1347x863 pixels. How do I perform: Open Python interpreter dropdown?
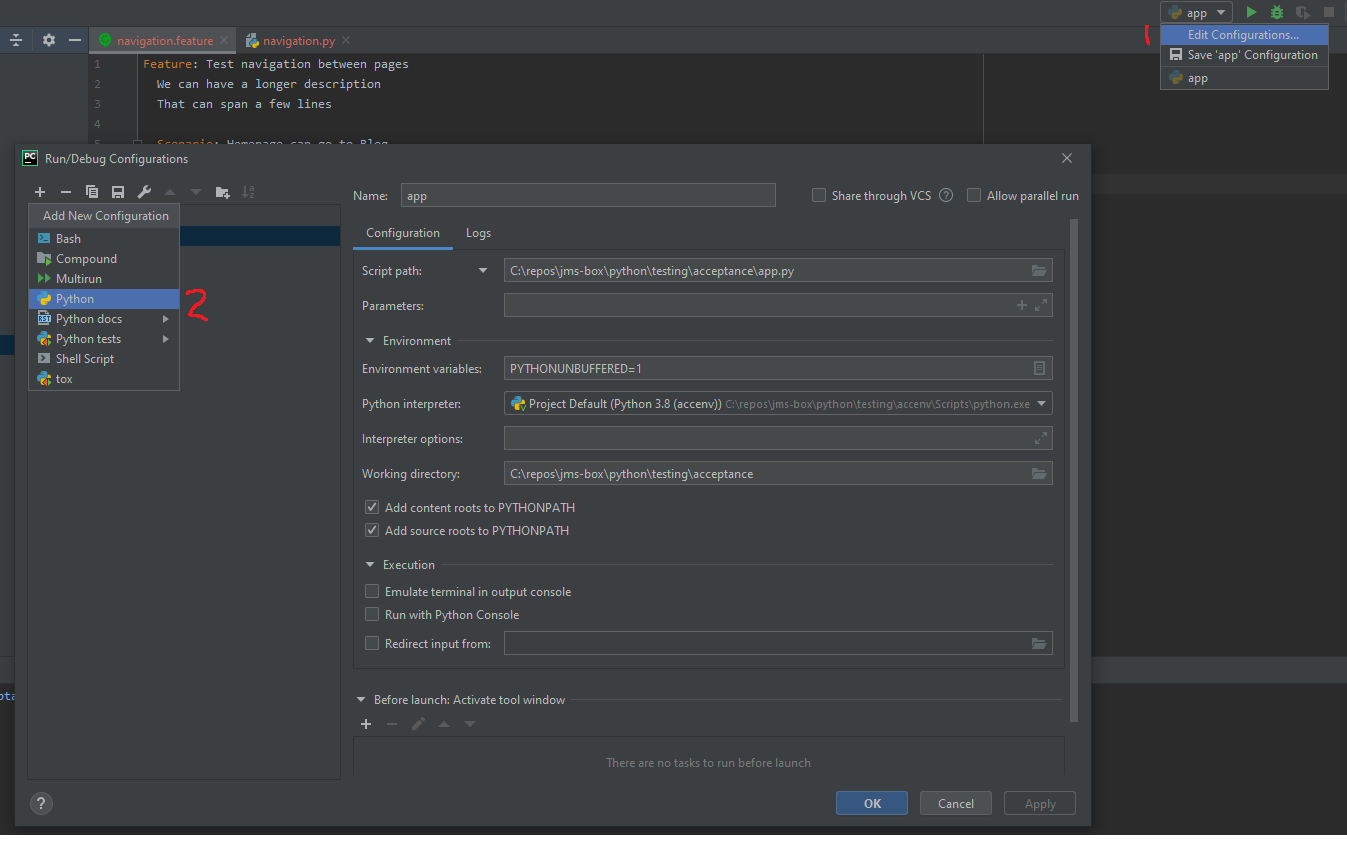[x=1042, y=404]
